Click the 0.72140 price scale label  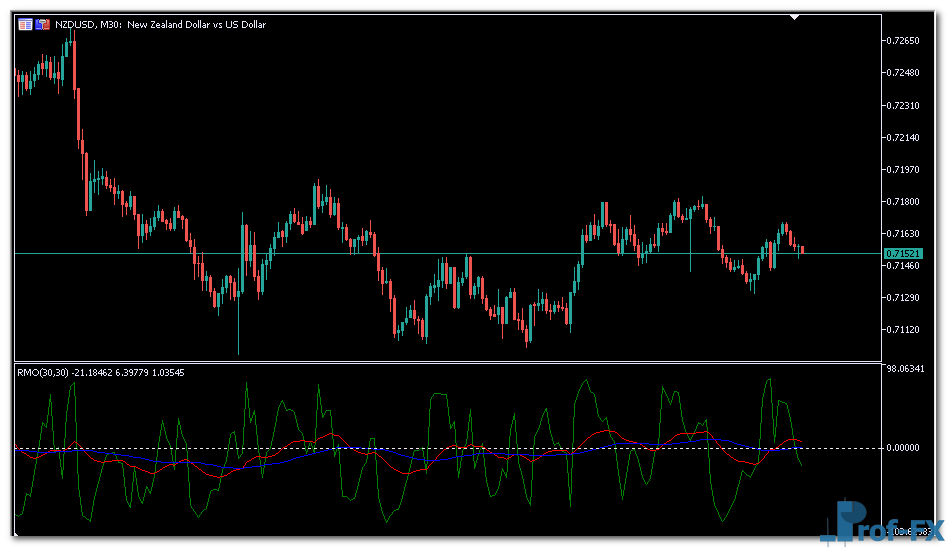905,137
